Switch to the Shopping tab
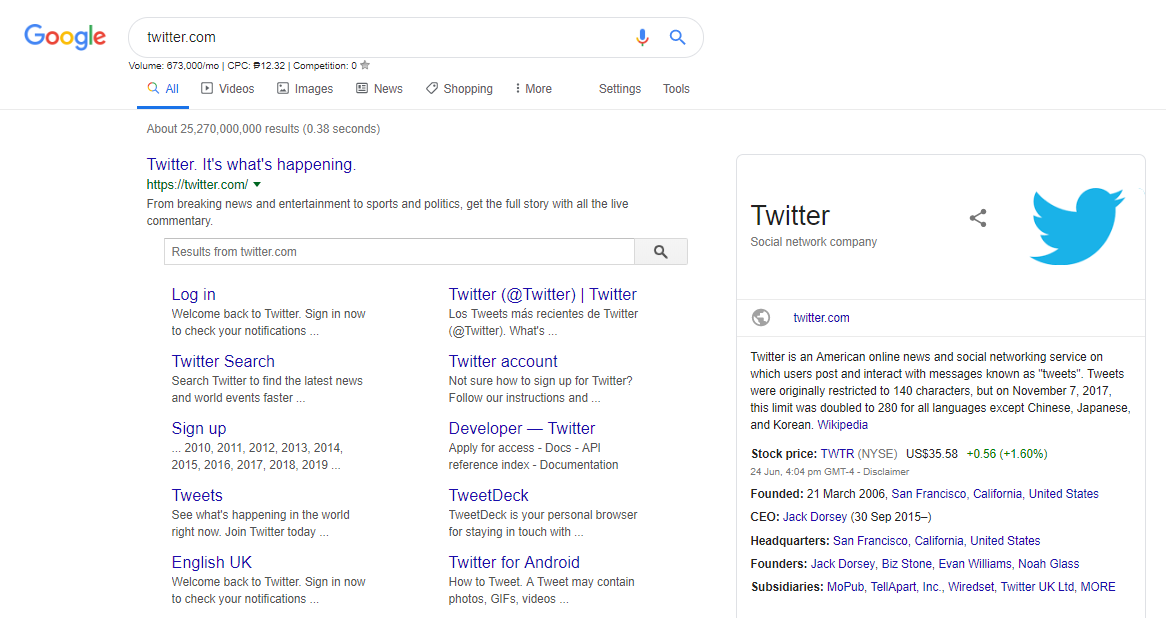 [x=459, y=88]
